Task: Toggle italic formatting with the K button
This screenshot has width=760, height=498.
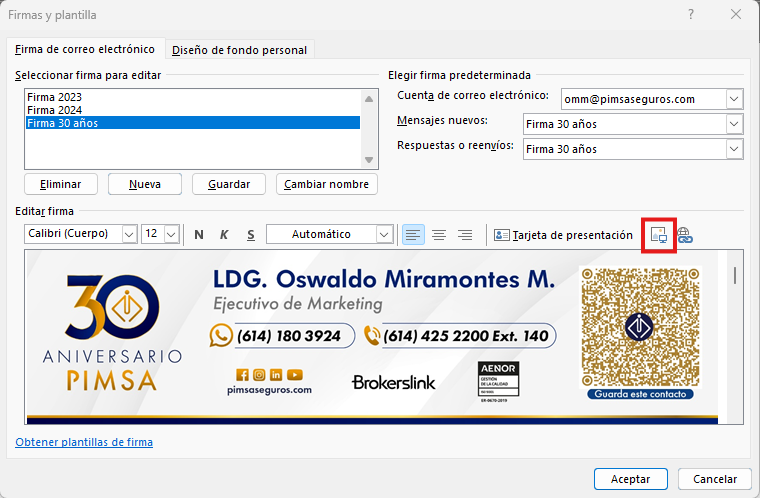Action: (x=224, y=235)
